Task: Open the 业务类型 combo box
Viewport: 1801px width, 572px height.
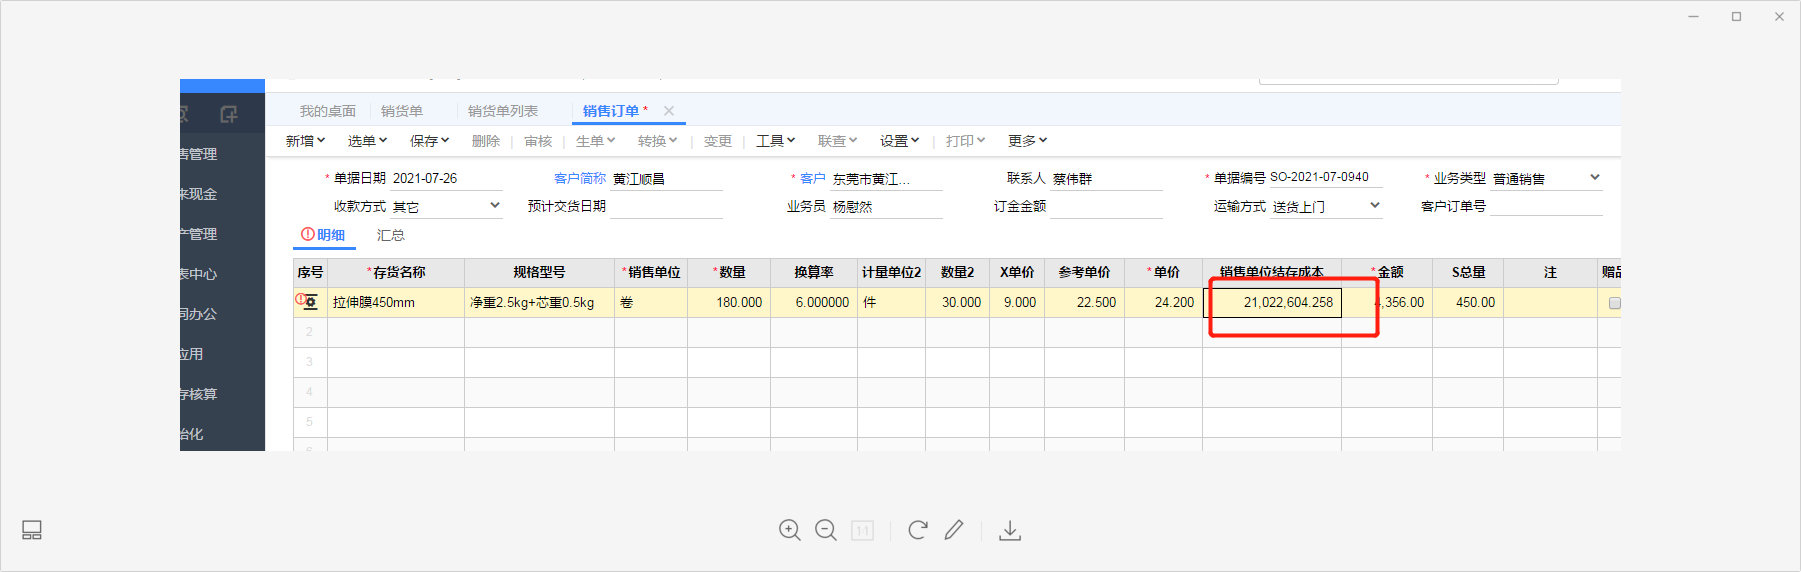Action: point(1546,178)
